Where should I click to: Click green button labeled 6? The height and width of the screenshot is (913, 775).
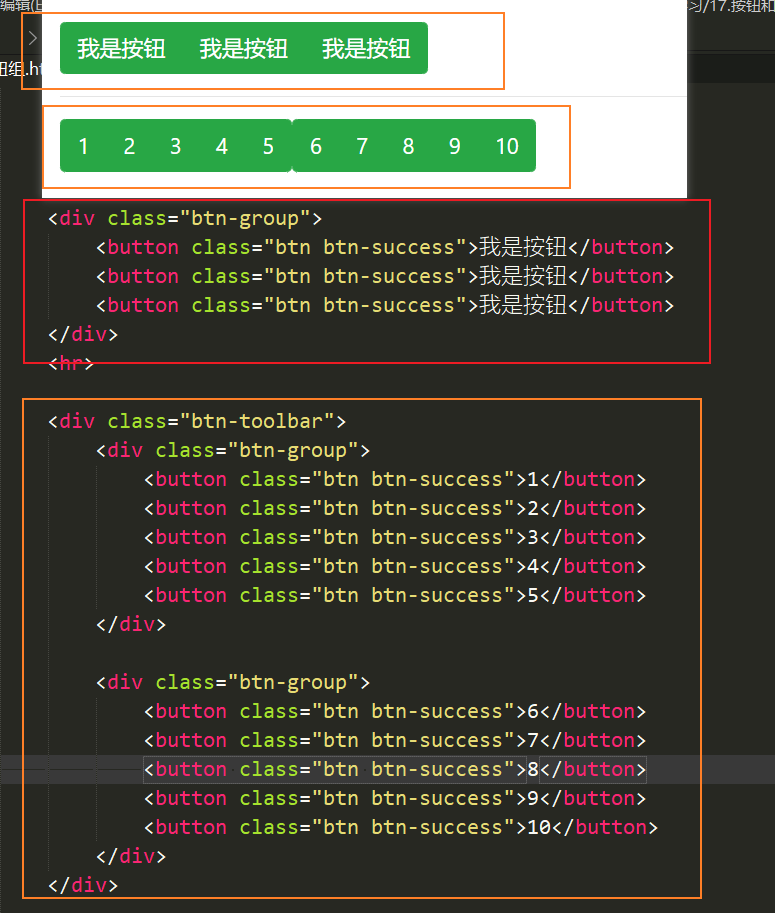tap(316, 146)
